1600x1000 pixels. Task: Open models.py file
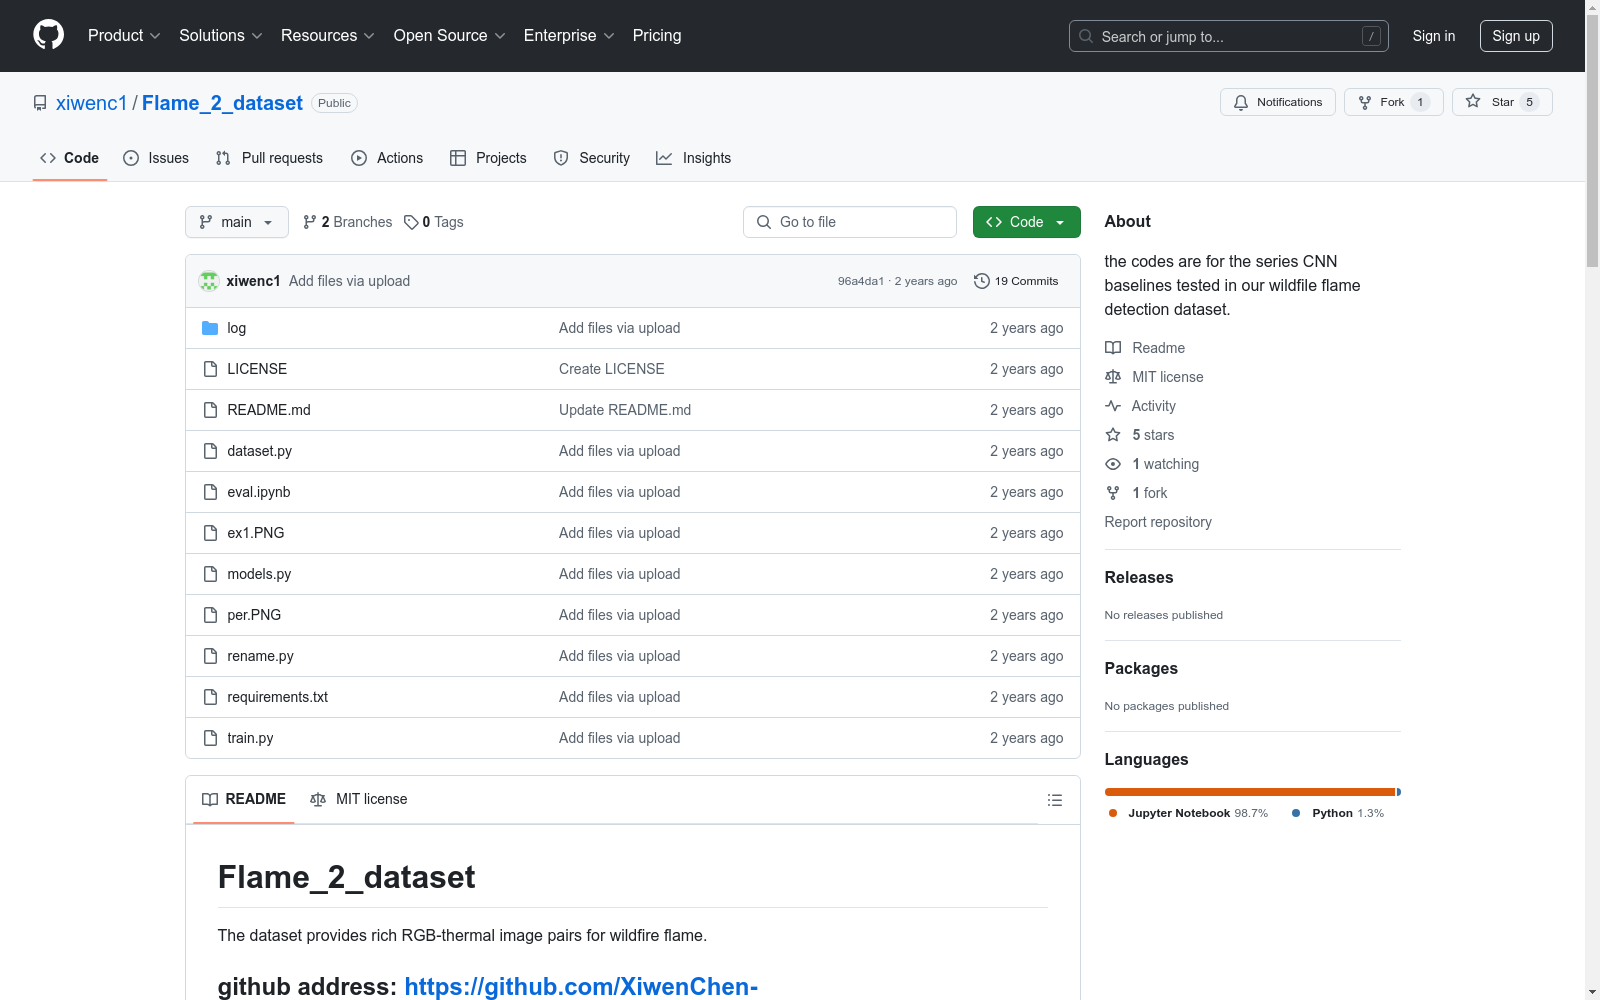[259, 574]
